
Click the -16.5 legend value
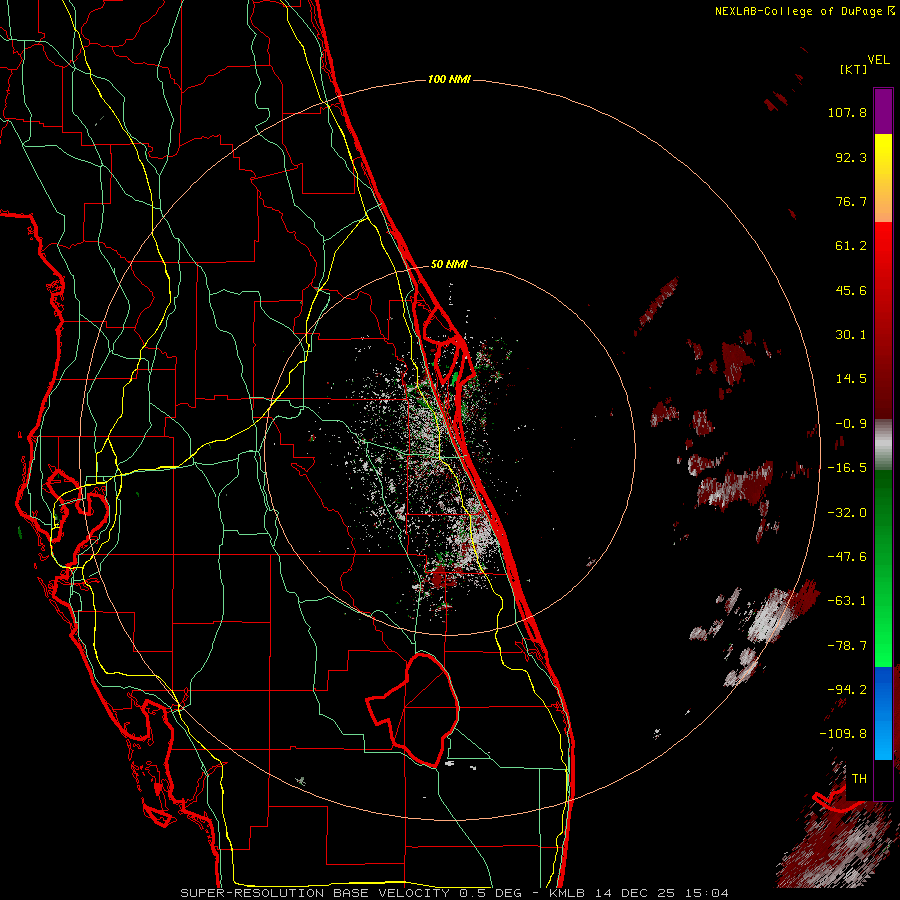(847, 468)
